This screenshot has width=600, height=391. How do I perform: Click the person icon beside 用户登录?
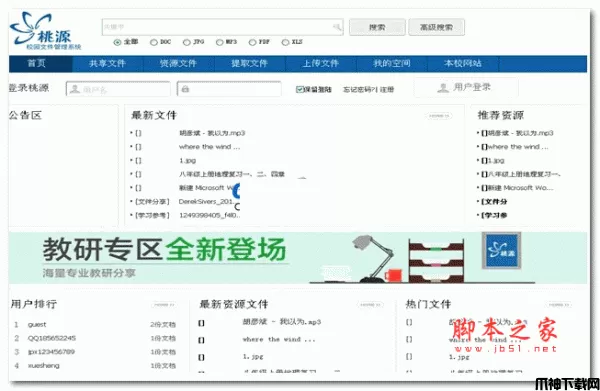[443, 88]
